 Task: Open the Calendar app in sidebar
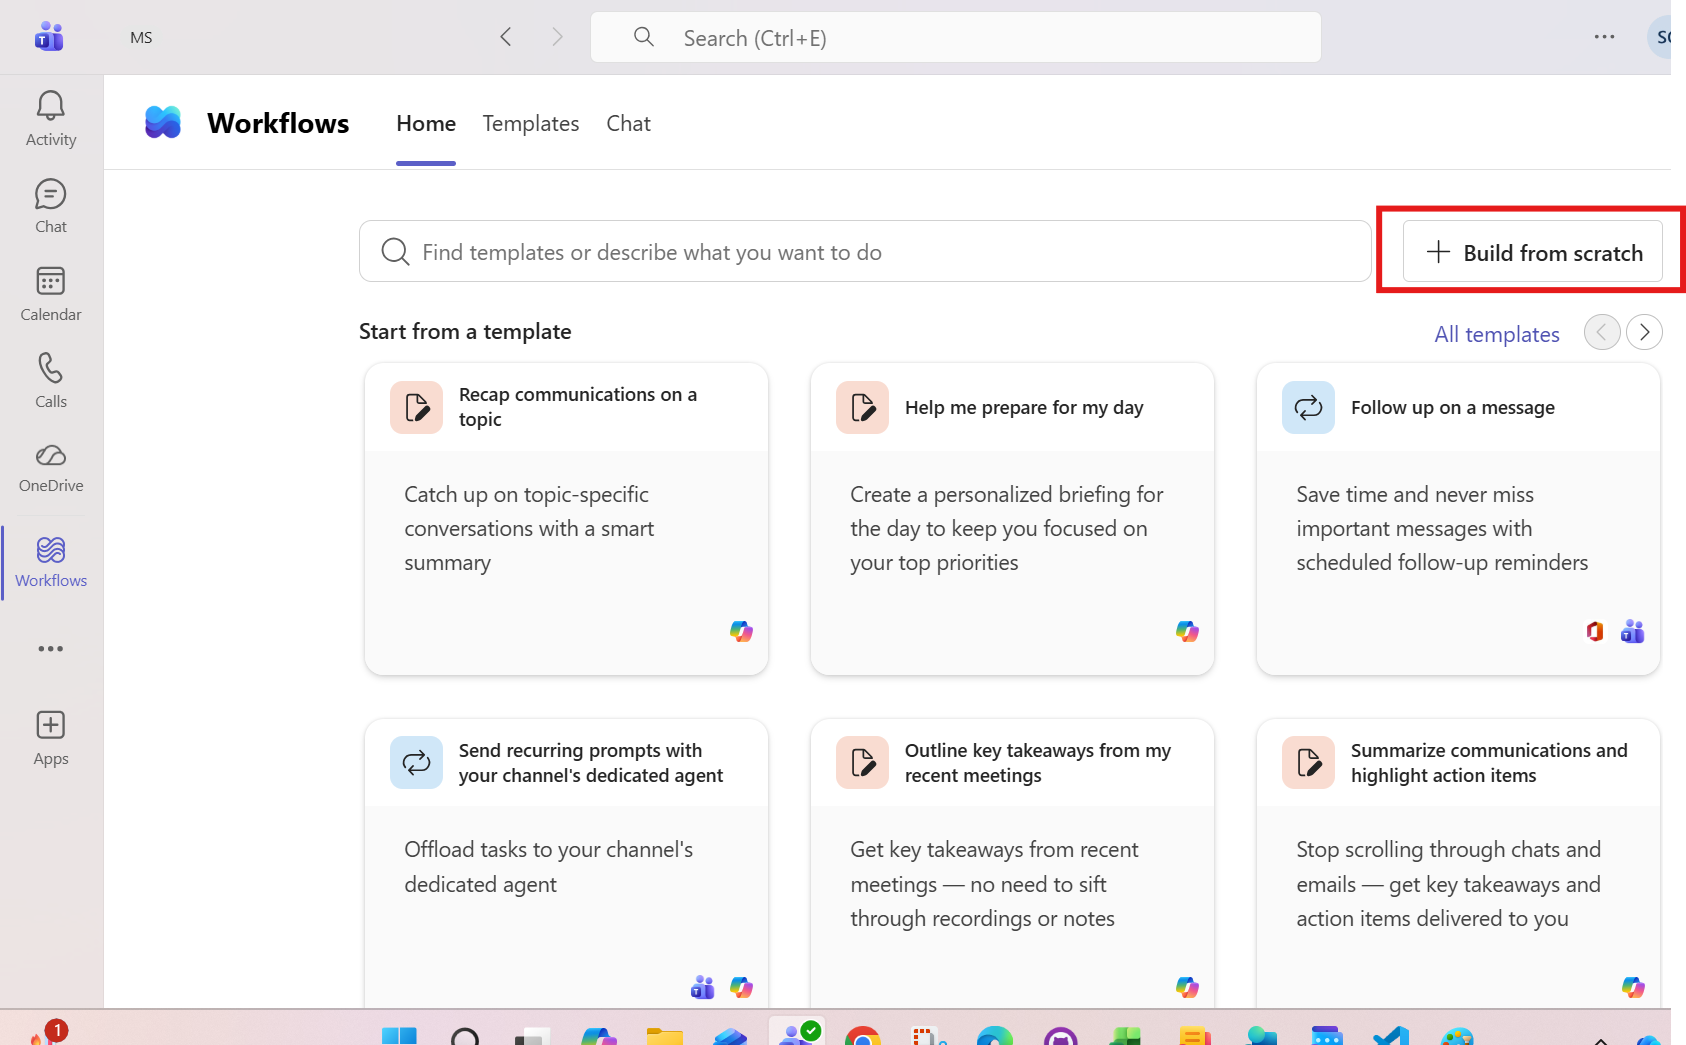tap(51, 294)
